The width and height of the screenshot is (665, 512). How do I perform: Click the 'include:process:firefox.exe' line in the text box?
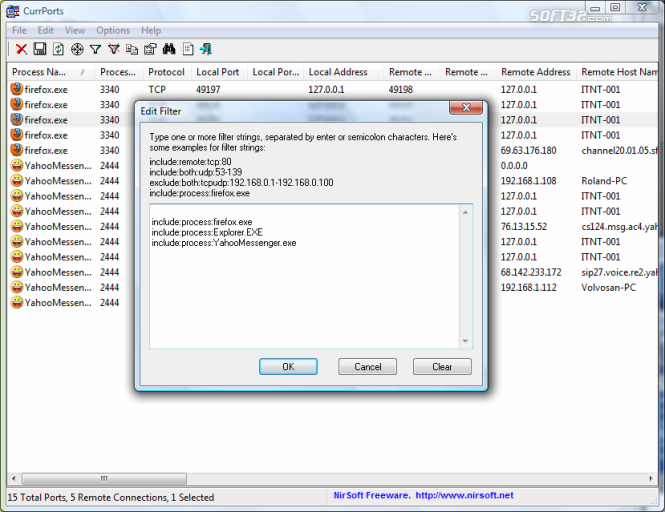[201, 222]
